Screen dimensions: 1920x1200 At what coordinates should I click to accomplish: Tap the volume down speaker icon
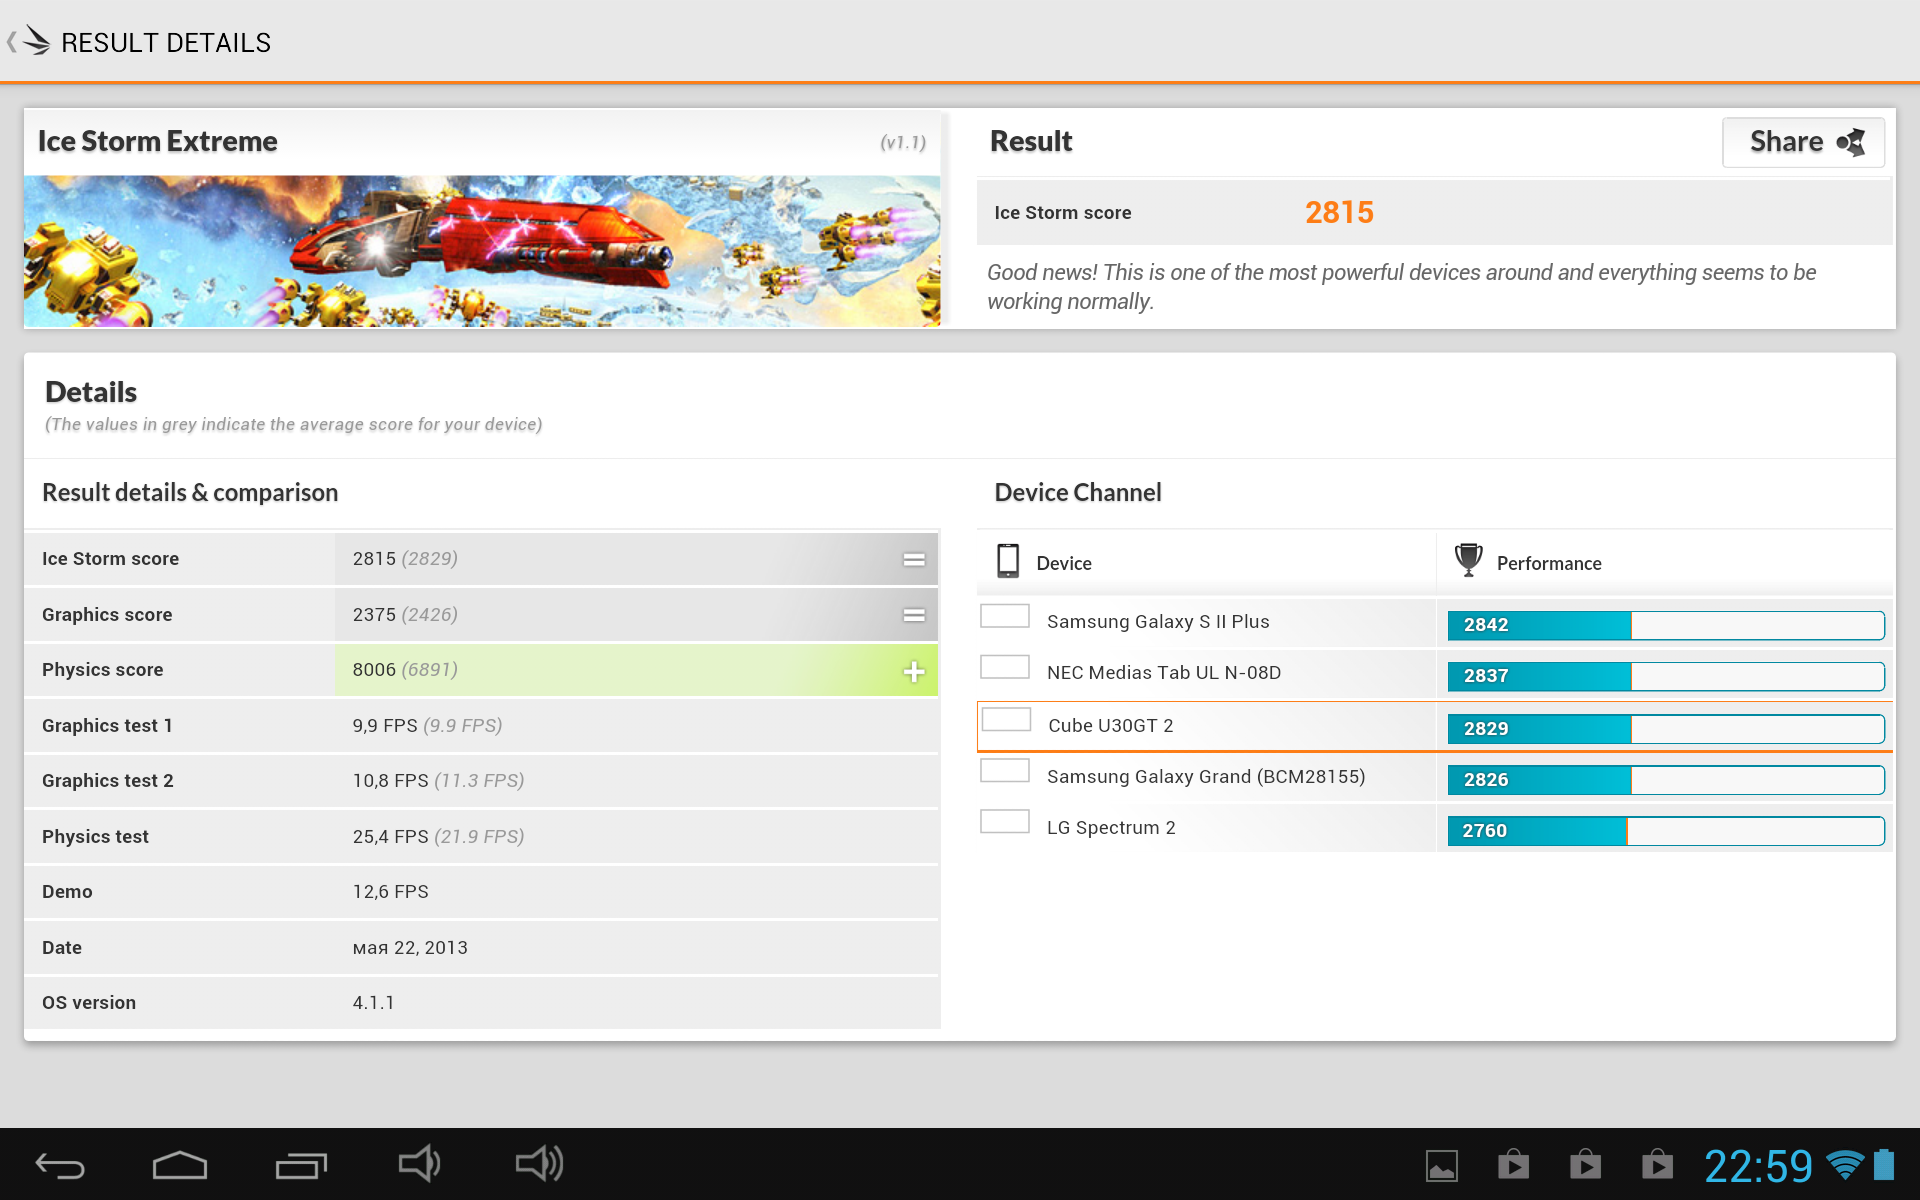pyautogui.click(x=419, y=1163)
